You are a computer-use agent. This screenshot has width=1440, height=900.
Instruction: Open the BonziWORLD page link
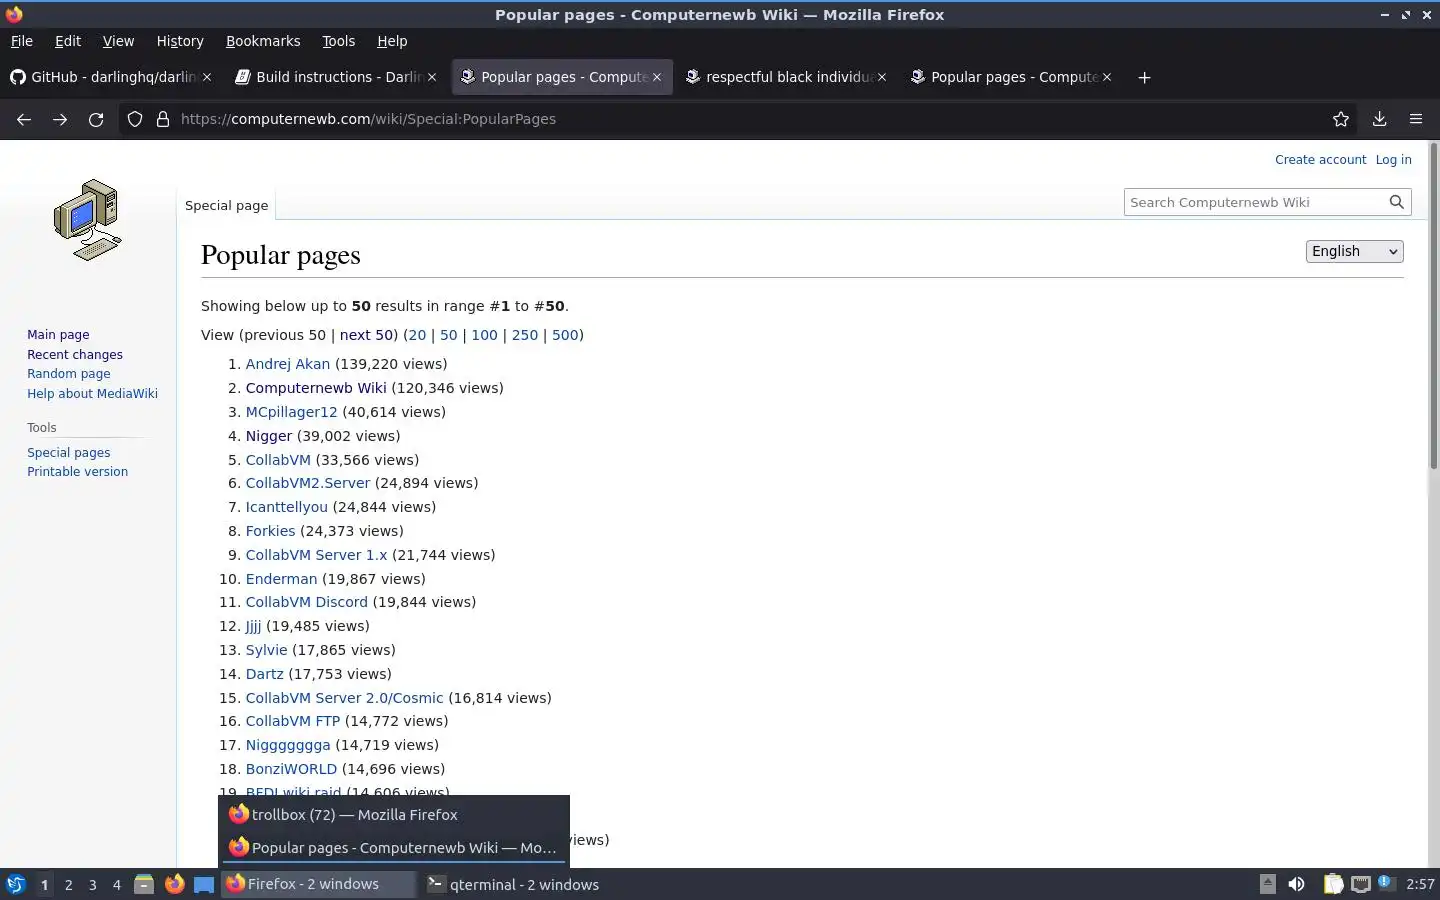coord(291,769)
